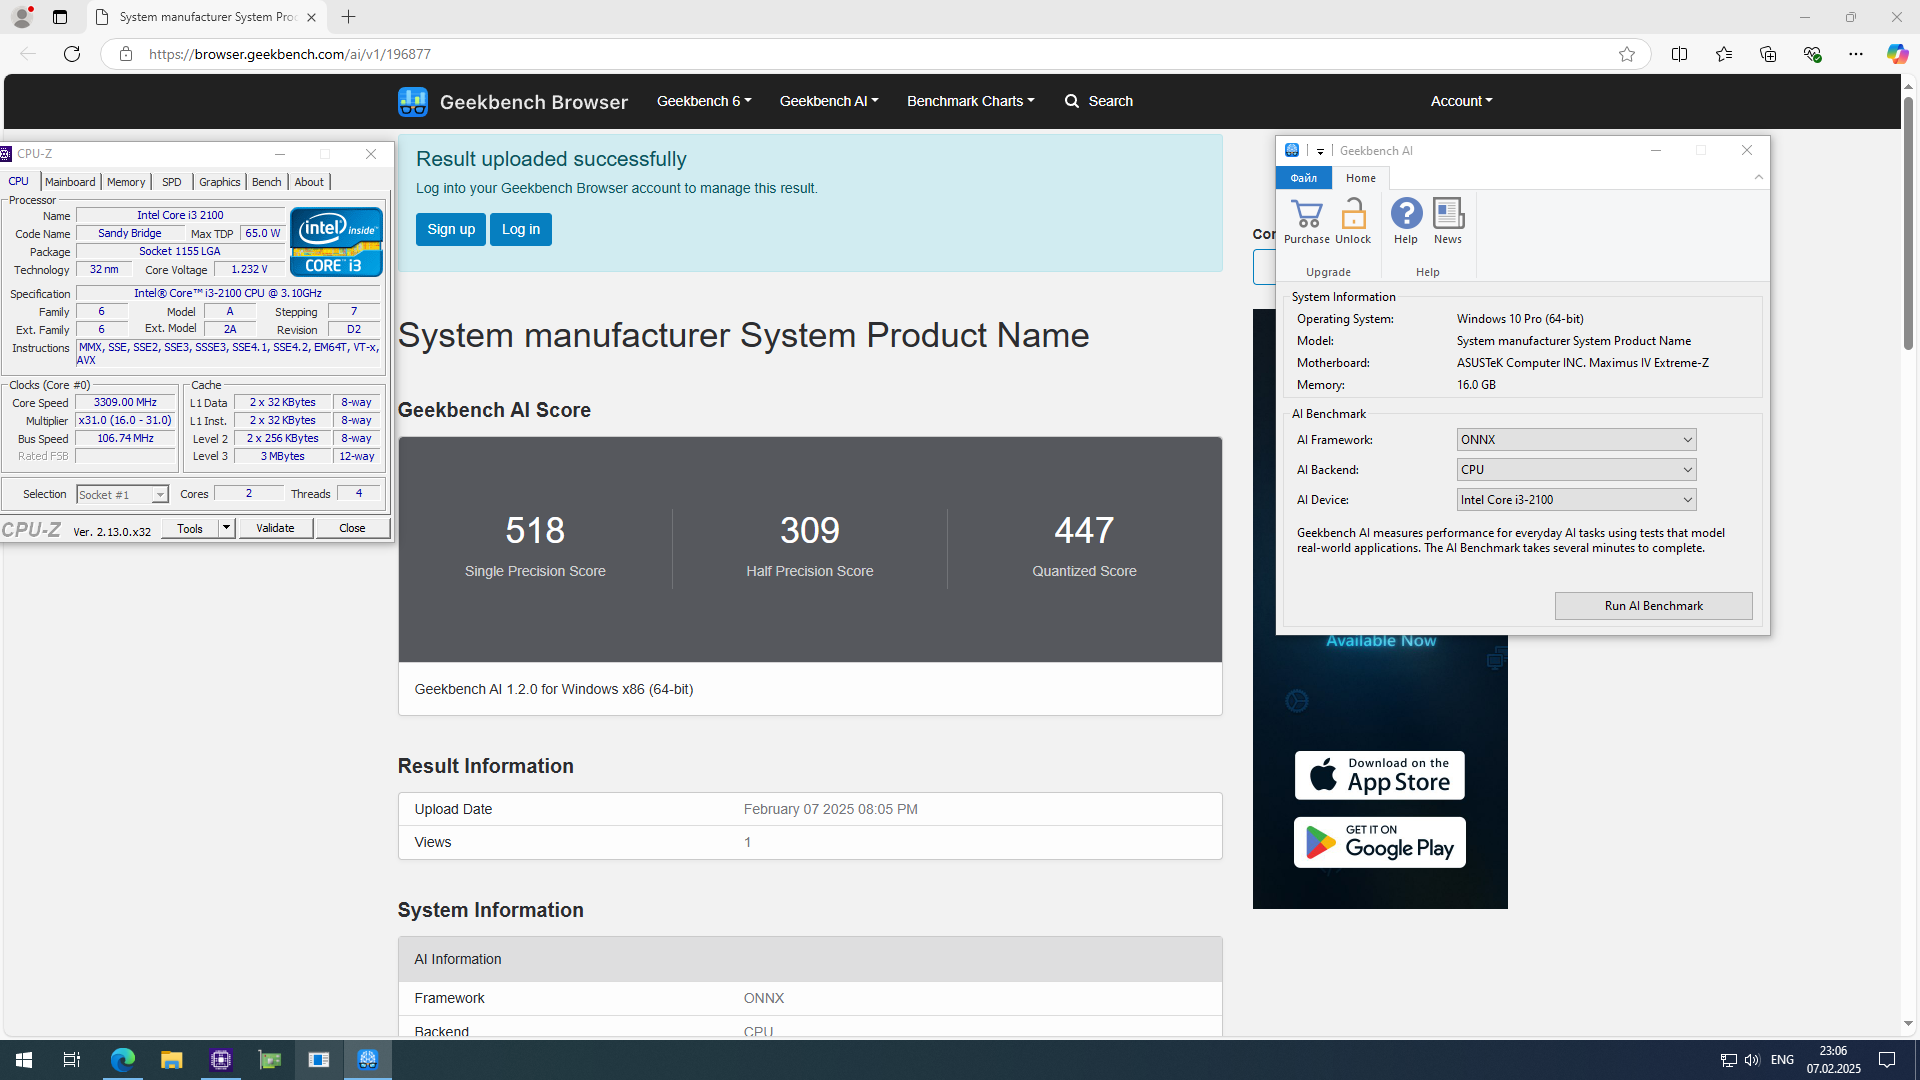The width and height of the screenshot is (1920, 1080).
Task: Add this page to favorites star
Action: click(x=1627, y=54)
